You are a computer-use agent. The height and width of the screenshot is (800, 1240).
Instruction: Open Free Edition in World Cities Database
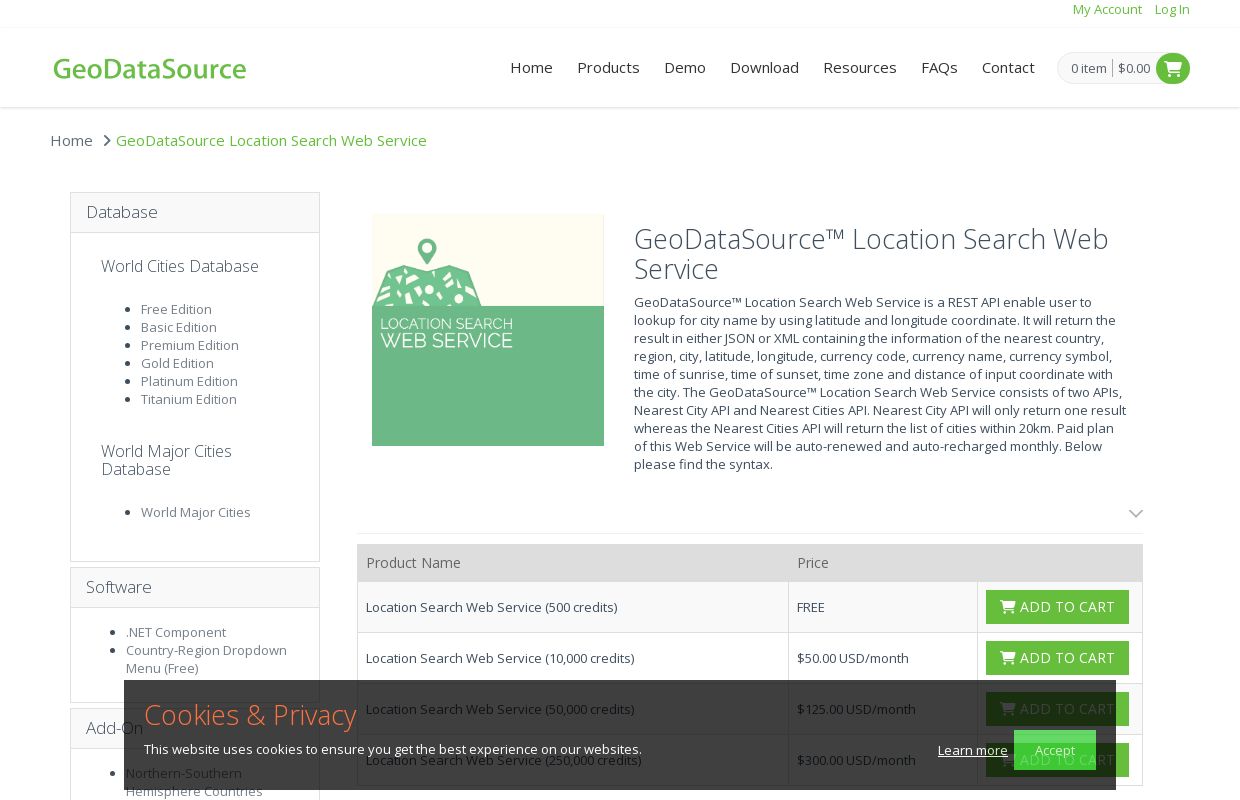pos(176,309)
